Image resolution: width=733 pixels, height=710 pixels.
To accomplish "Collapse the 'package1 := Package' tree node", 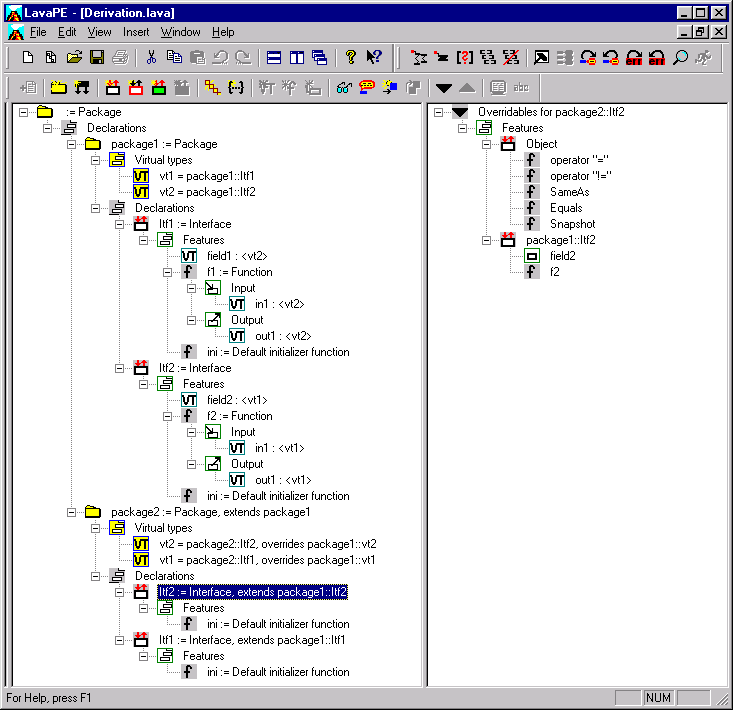I will (x=72, y=144).
